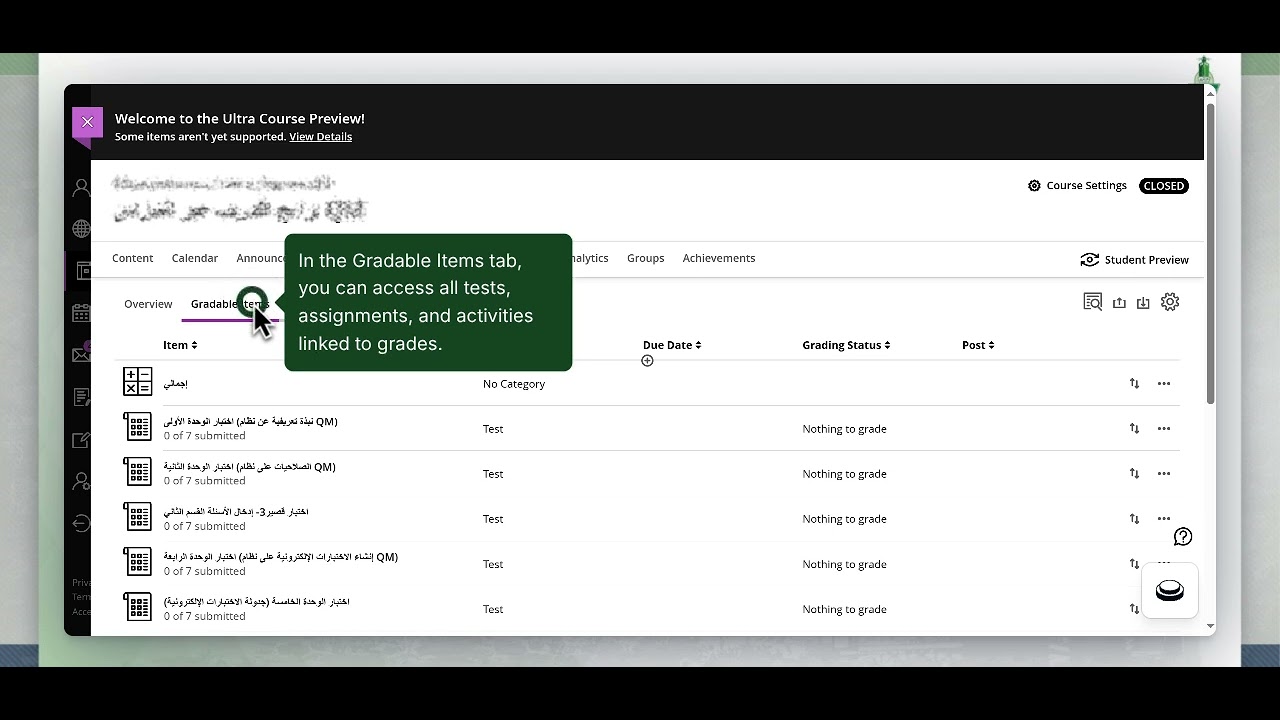
Task: Open the messages envelope icon in the sidebar
Action: (x=81, y=355)
